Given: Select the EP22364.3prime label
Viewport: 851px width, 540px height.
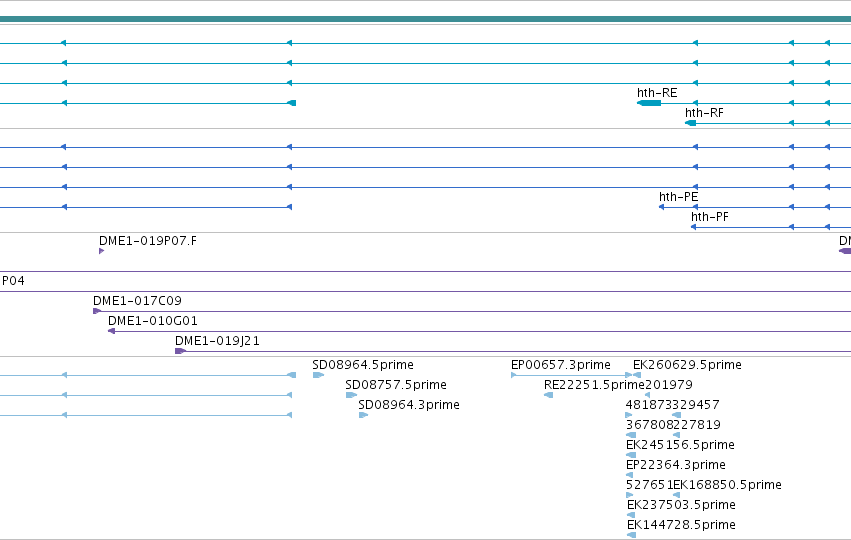Looking at the screenshot, I should (676, 465).
